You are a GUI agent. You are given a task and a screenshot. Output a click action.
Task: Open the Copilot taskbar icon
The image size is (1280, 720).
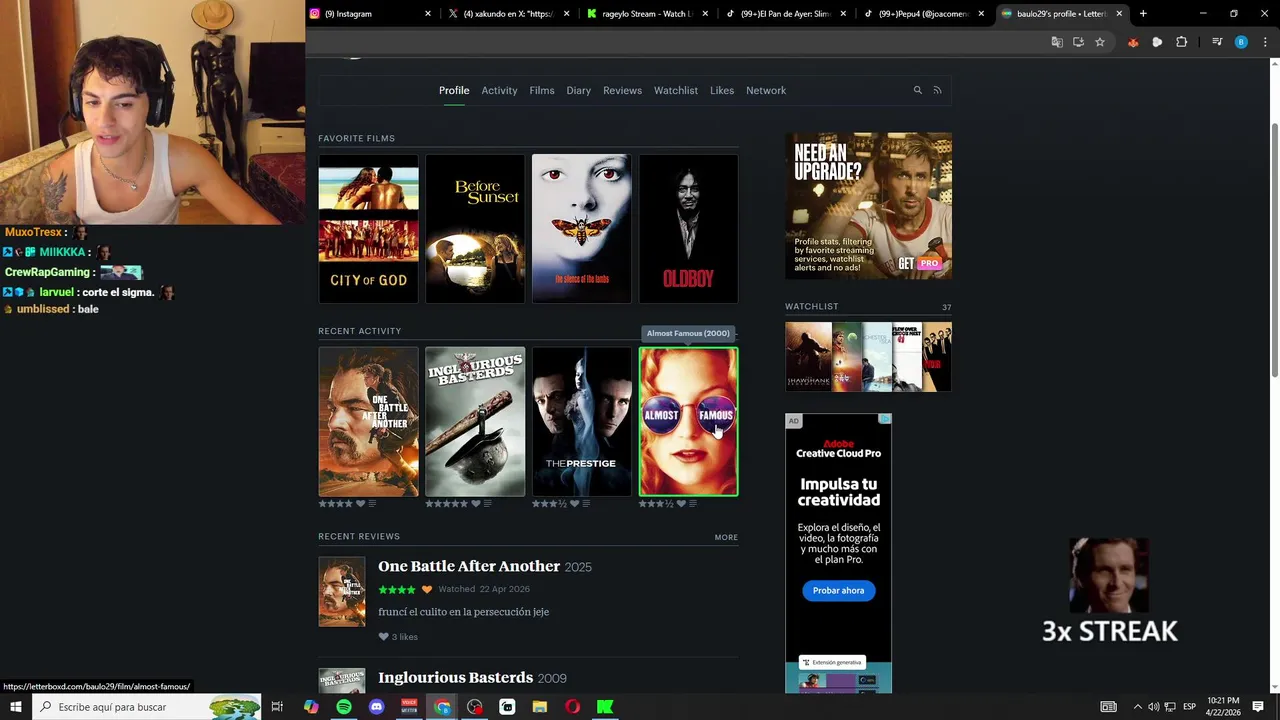(311, 707)
